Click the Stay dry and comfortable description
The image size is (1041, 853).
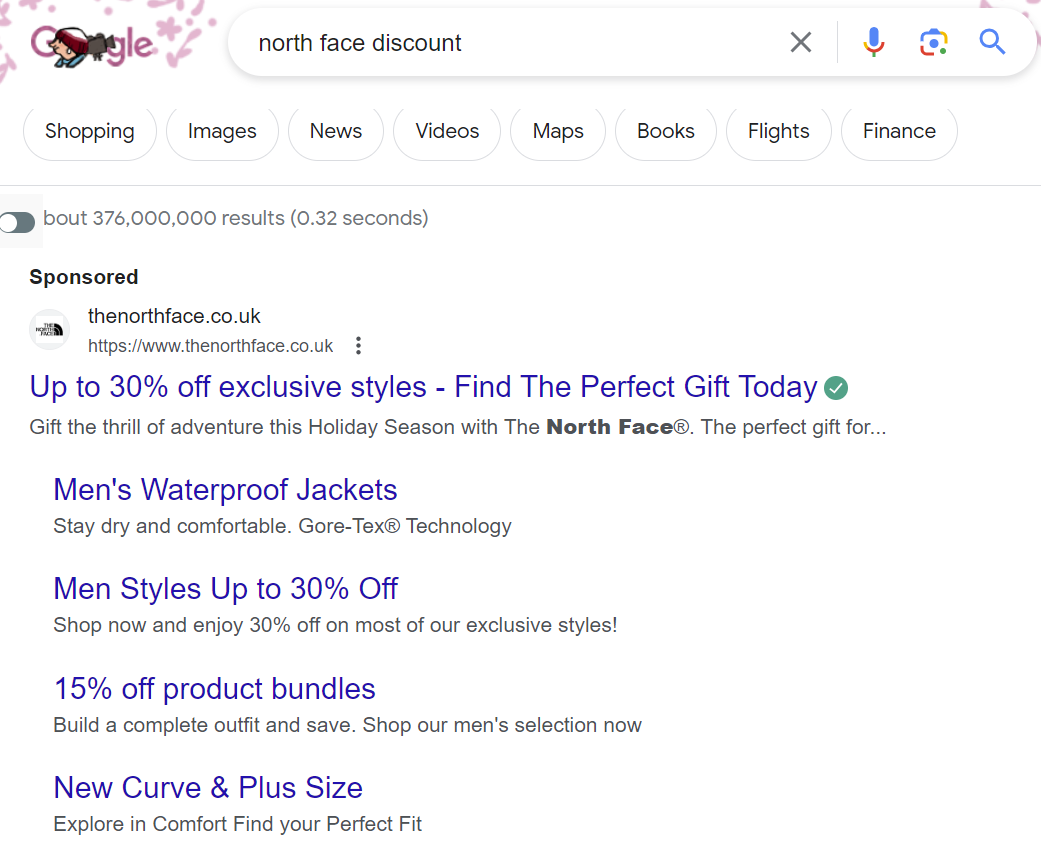pyautogui.click(x=282, y=526)
